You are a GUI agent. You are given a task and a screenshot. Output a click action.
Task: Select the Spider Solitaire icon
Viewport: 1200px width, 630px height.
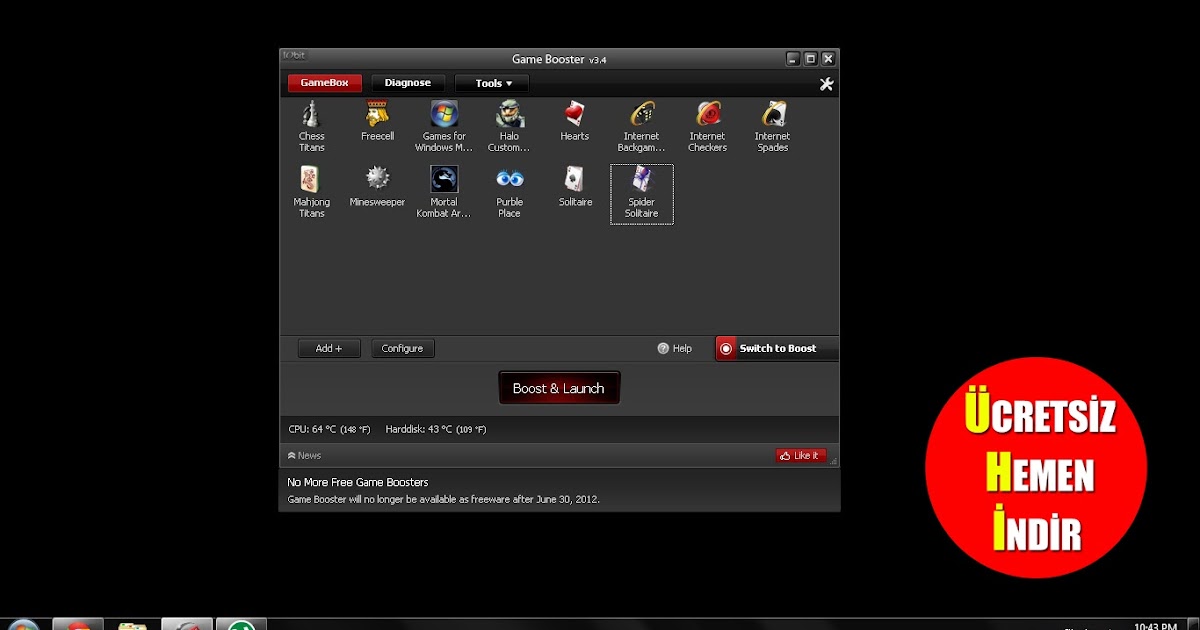click(x=641, y=179)
